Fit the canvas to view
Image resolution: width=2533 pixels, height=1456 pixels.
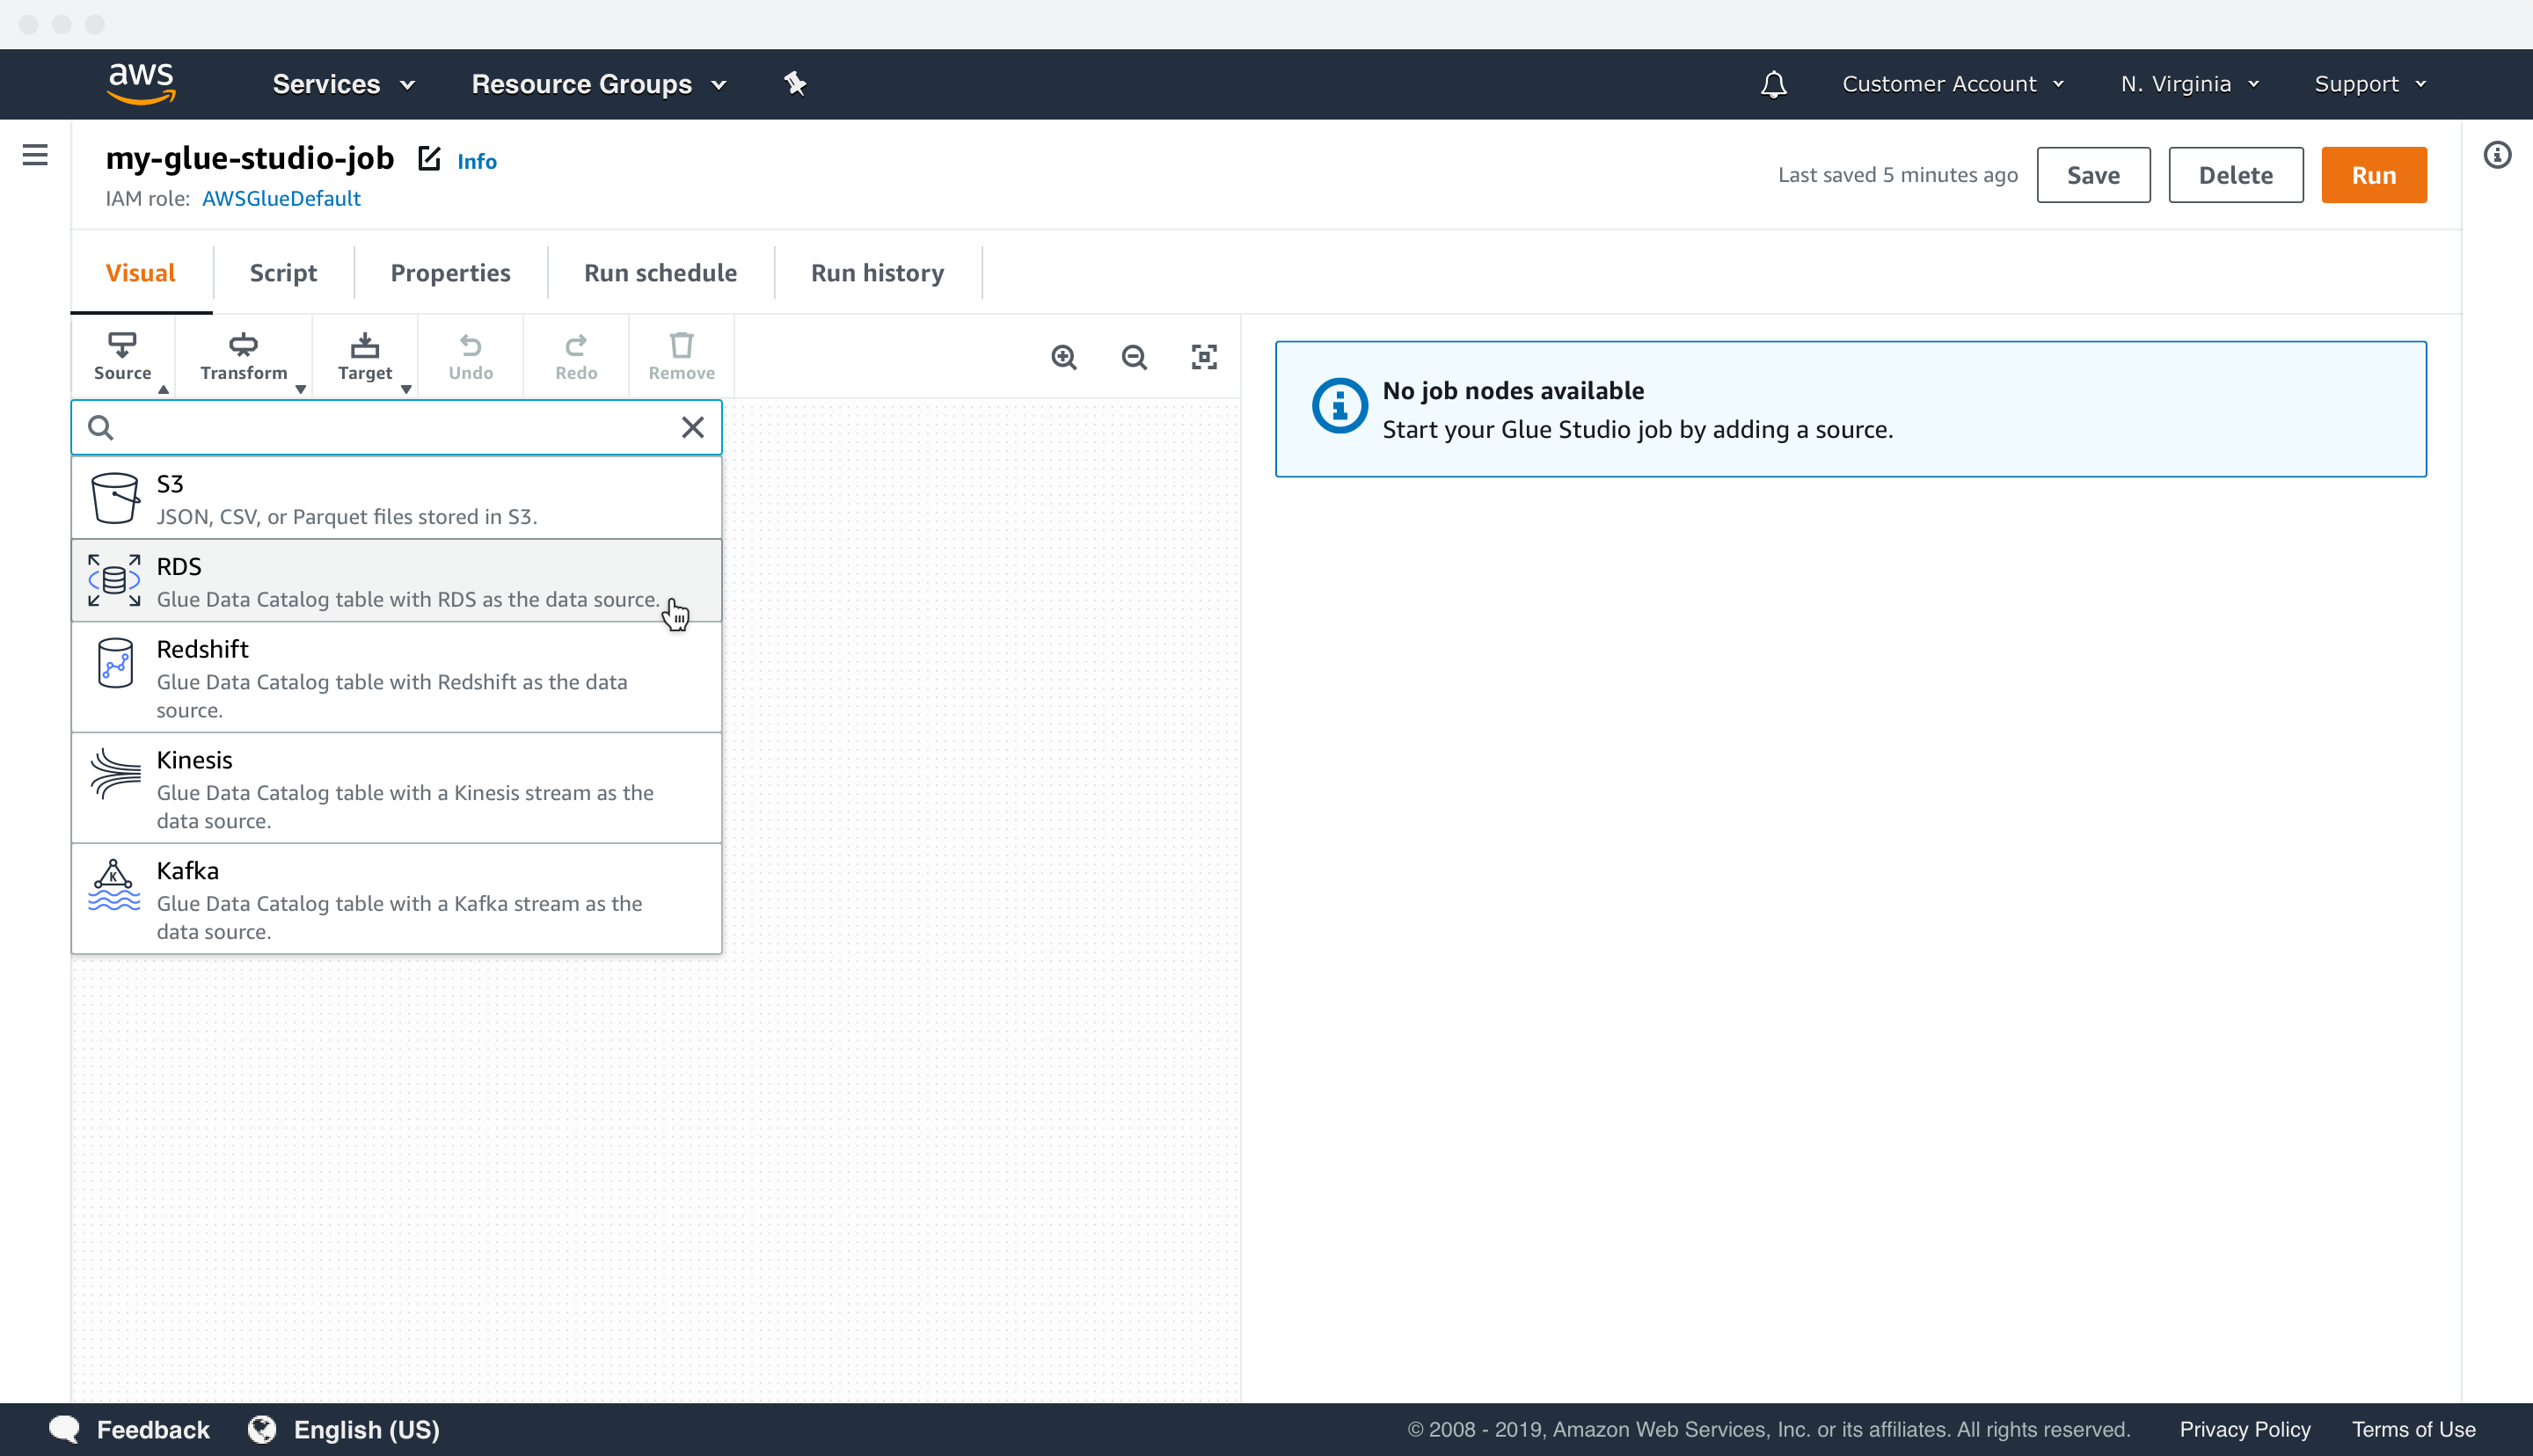(1204, 357)
